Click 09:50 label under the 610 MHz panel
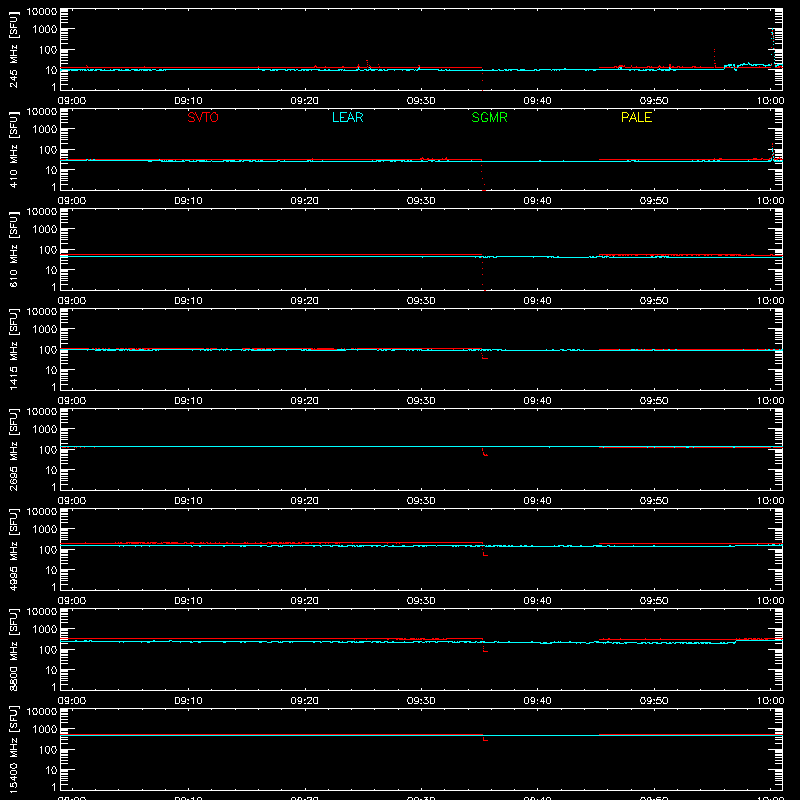The height and width of the screenshot is (800, 800). [x=654, y=301]
